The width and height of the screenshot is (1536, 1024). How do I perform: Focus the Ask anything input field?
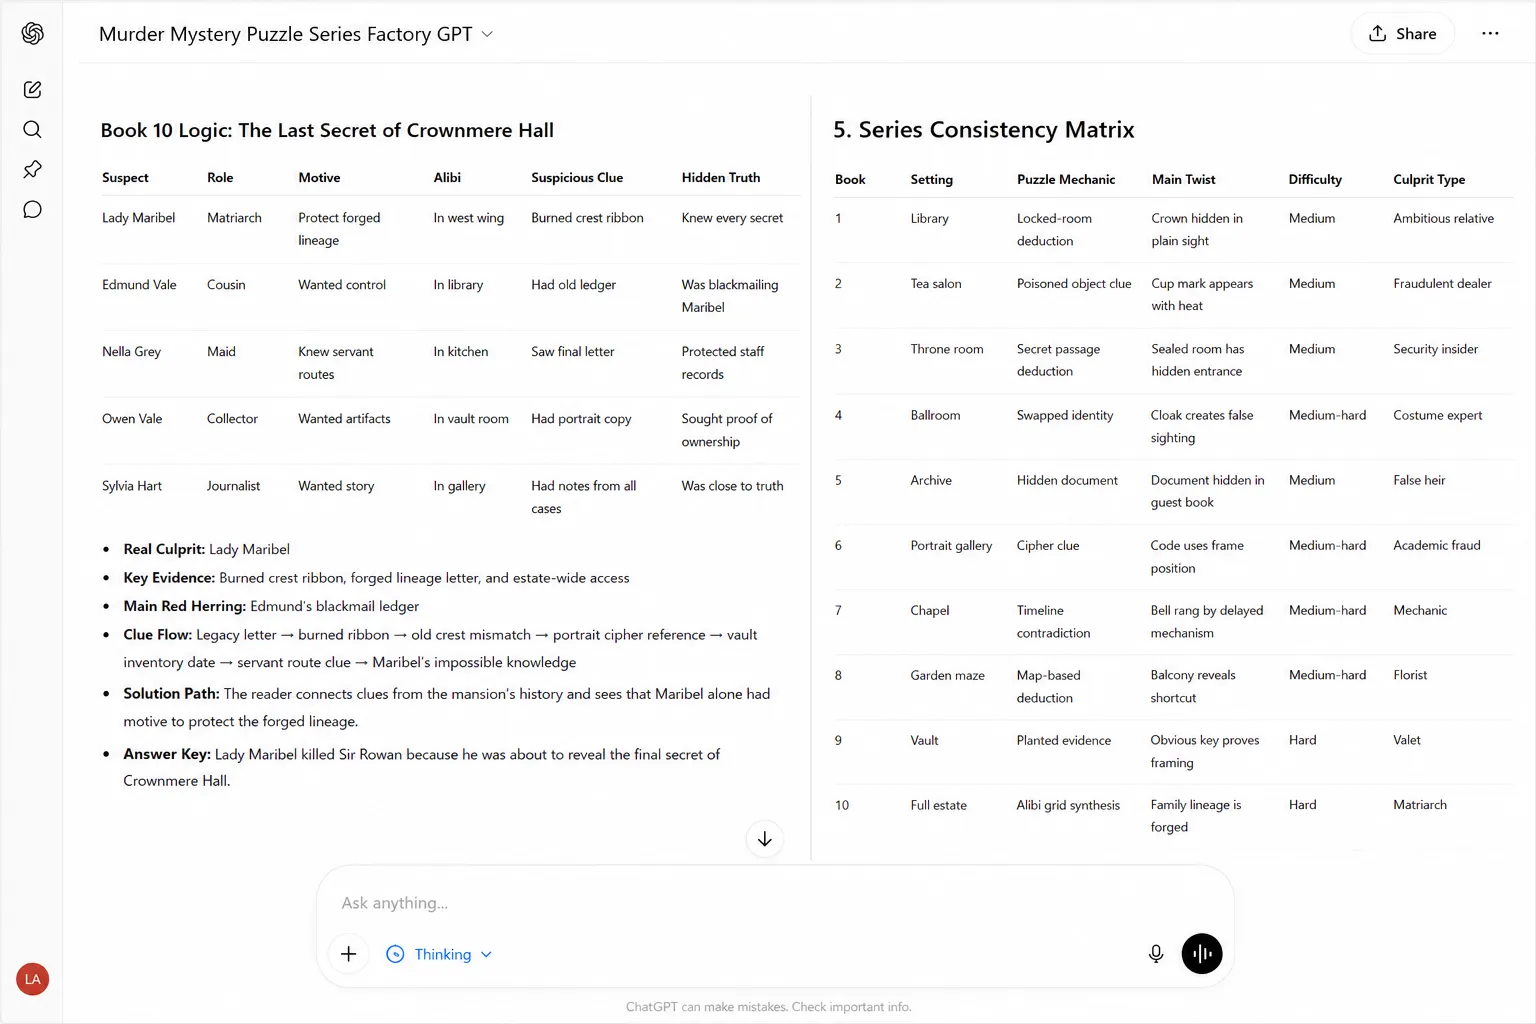coord(775,903)
